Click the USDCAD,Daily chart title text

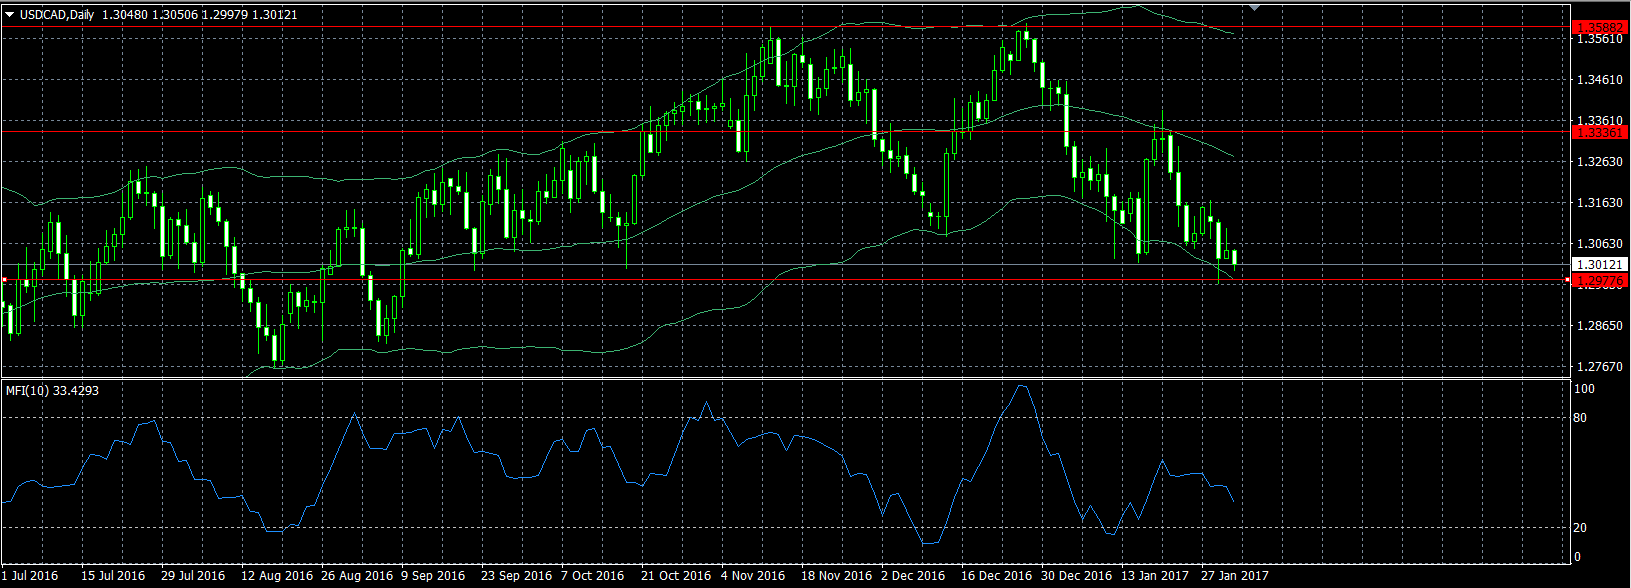tap(58, 15)
